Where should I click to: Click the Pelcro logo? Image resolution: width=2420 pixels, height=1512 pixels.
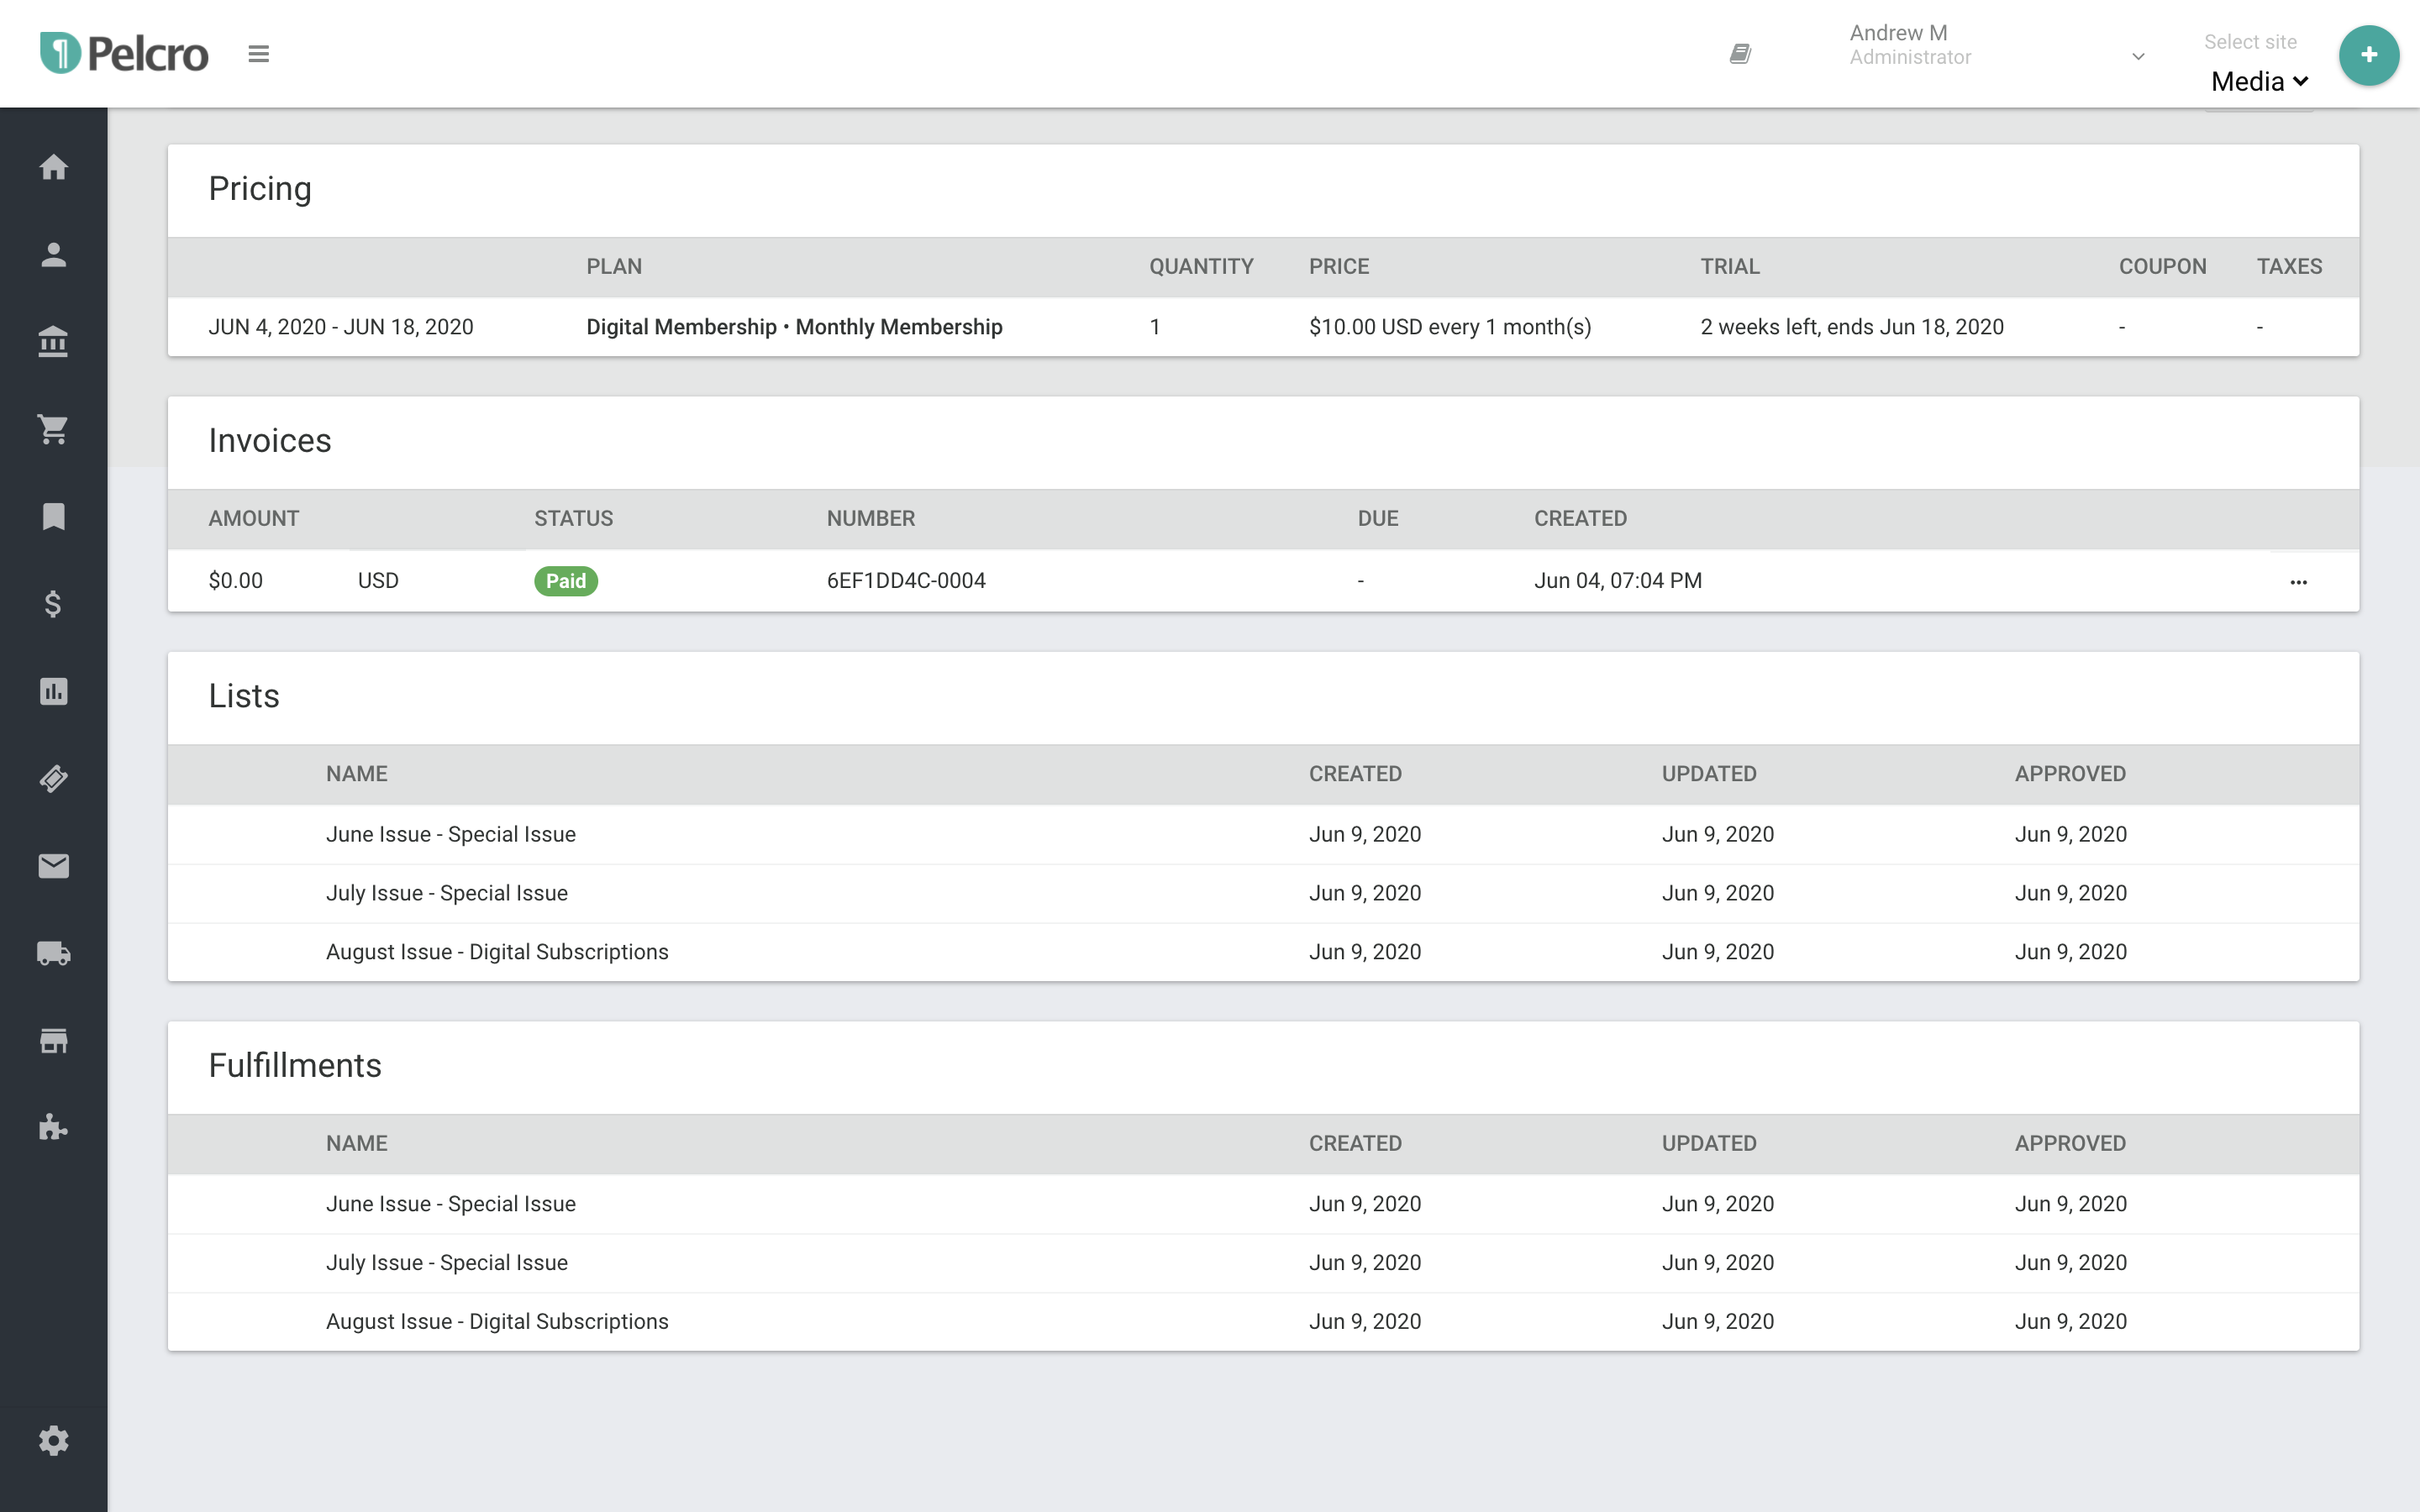[x=124, y=54]
